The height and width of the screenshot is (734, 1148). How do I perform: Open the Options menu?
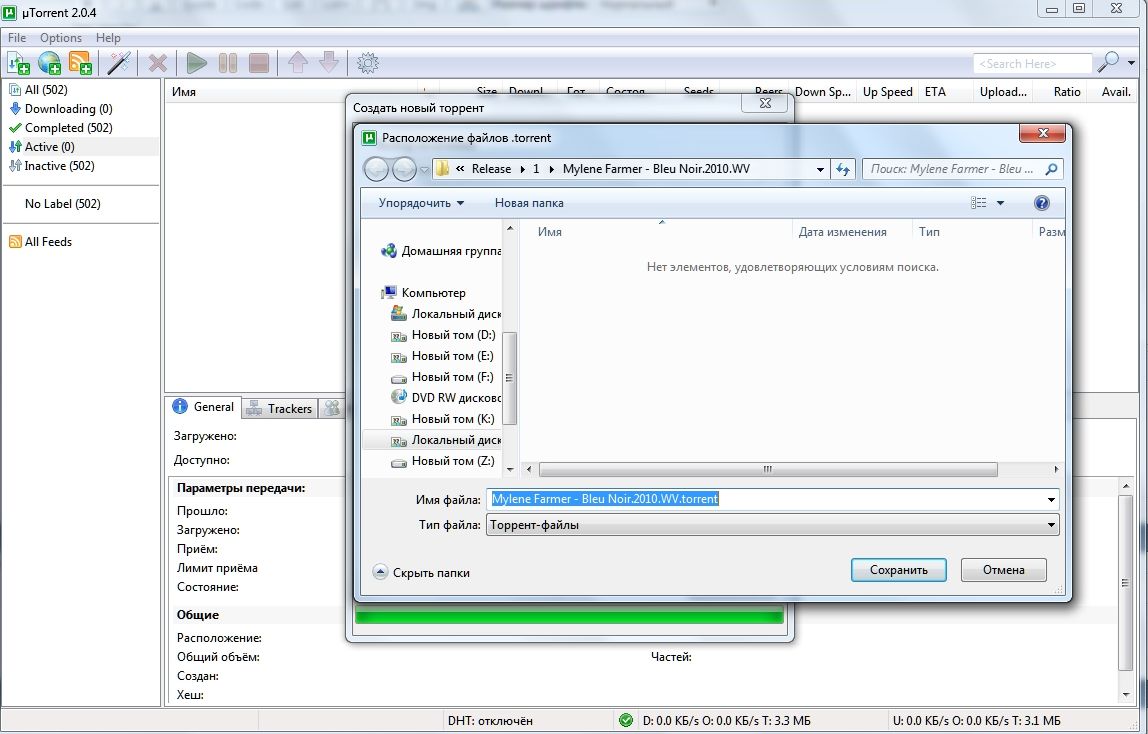click(x=61, y=37)
